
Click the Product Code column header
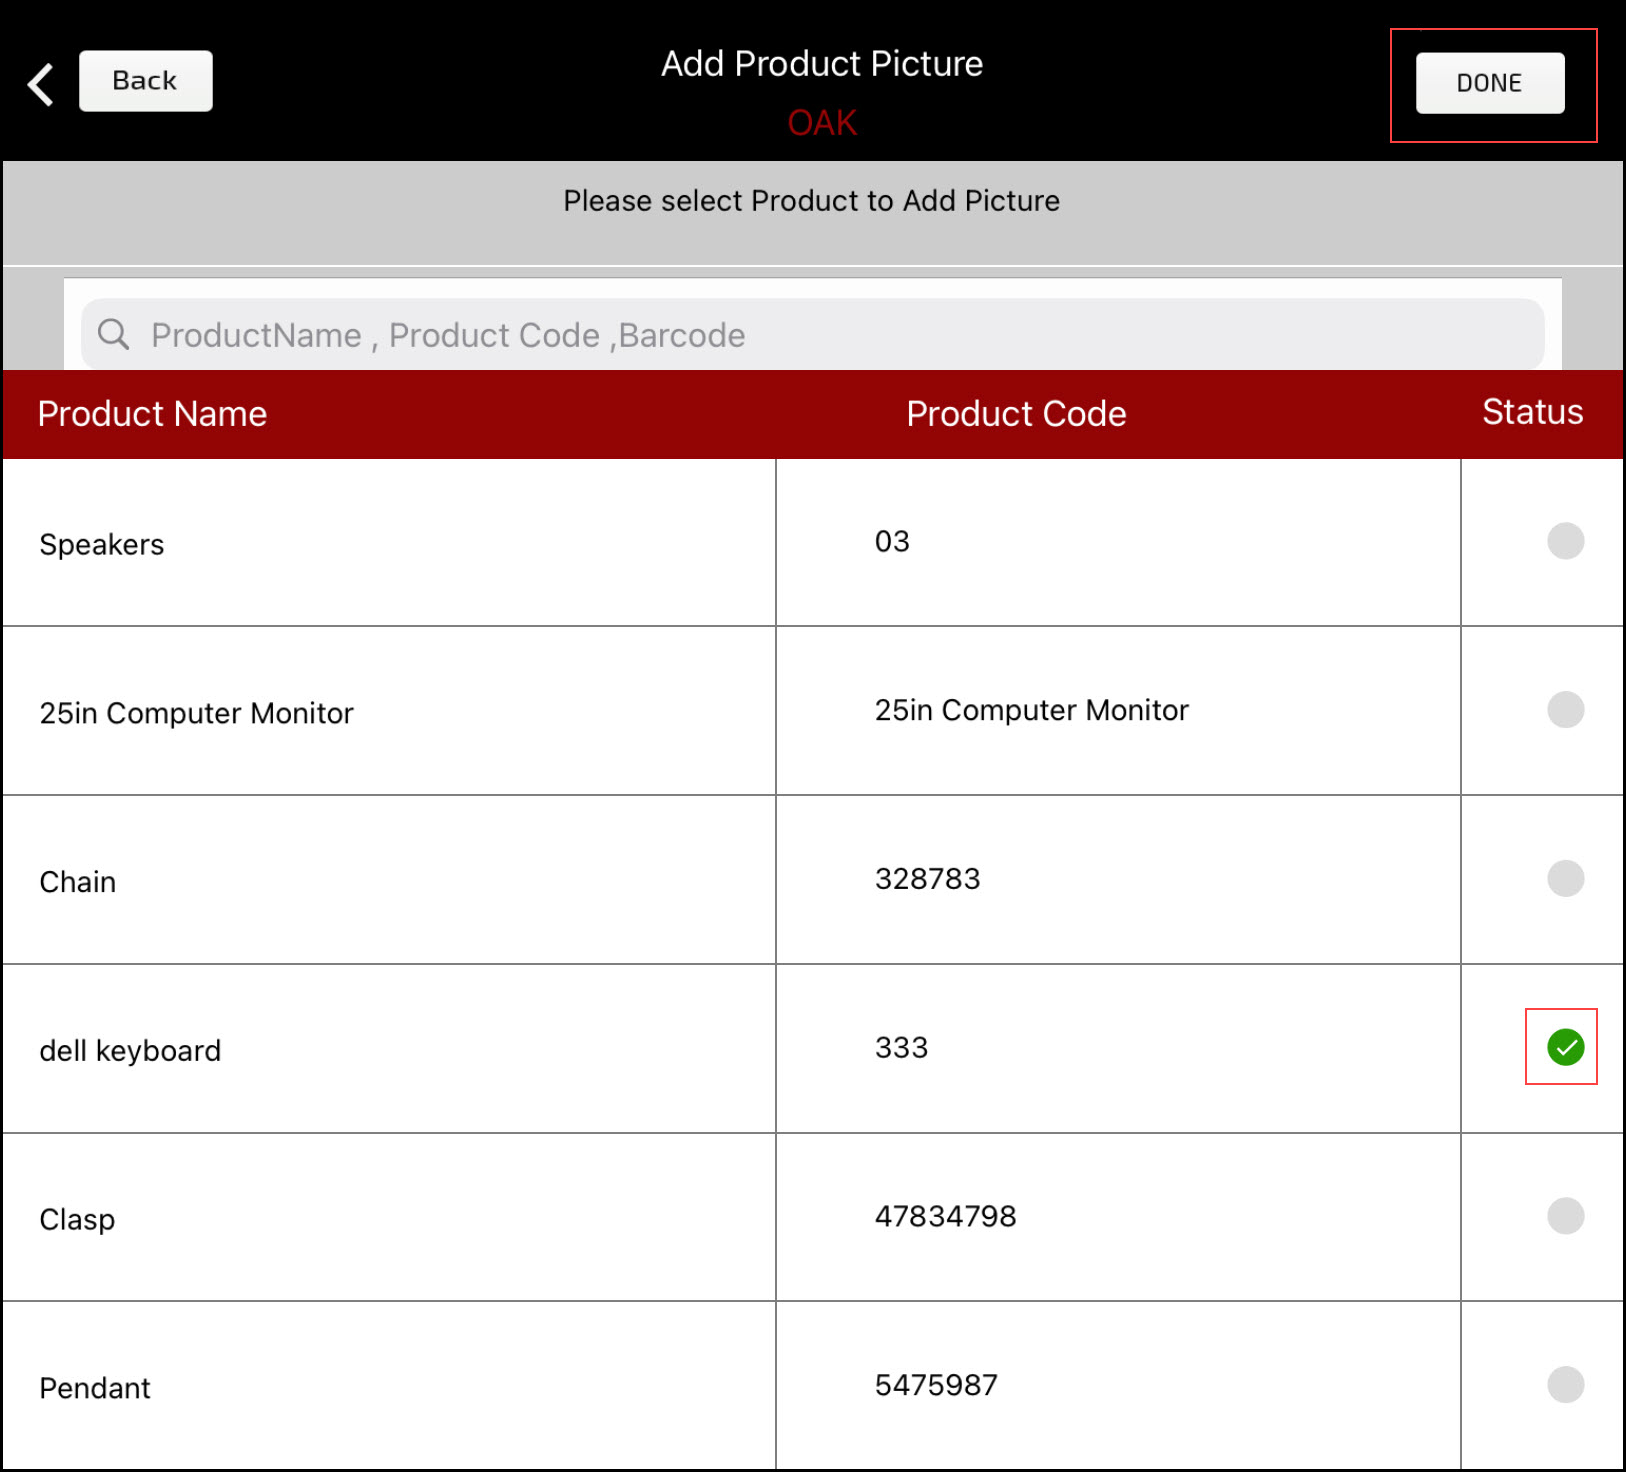(x=1016, y=414)
